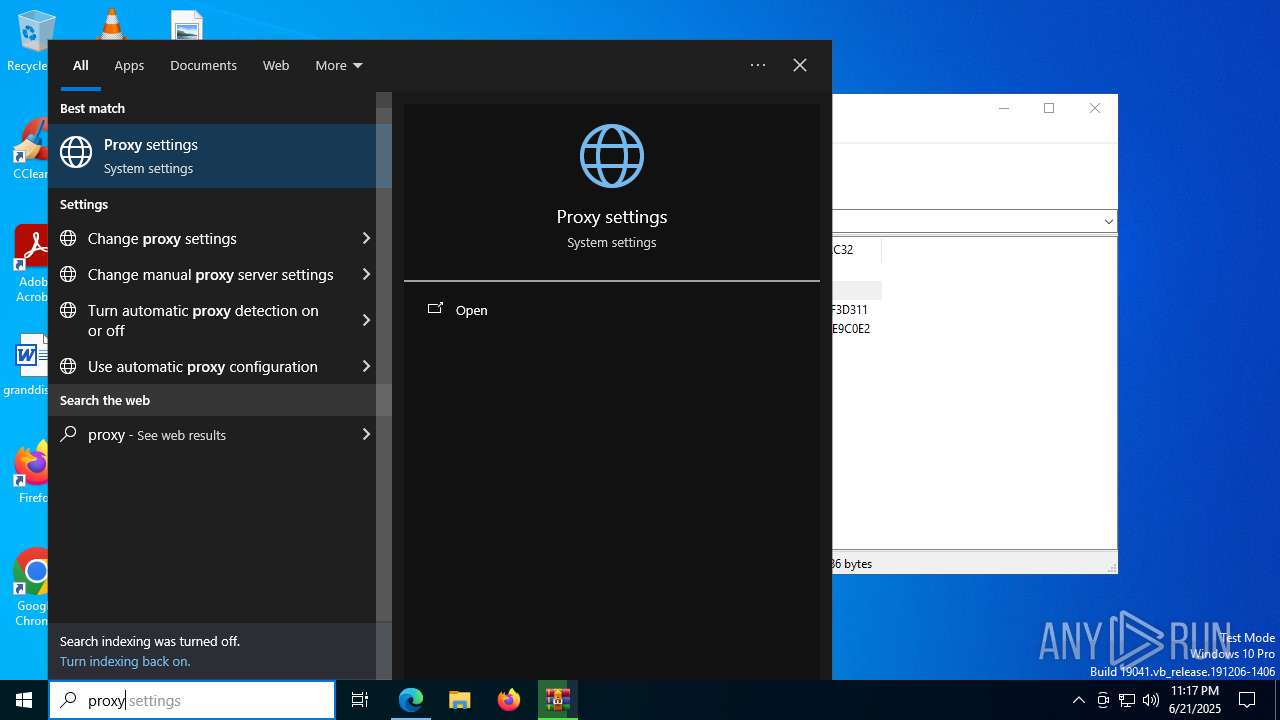
Task: Maximize the background window
Action: click(x=1049, y=108)
